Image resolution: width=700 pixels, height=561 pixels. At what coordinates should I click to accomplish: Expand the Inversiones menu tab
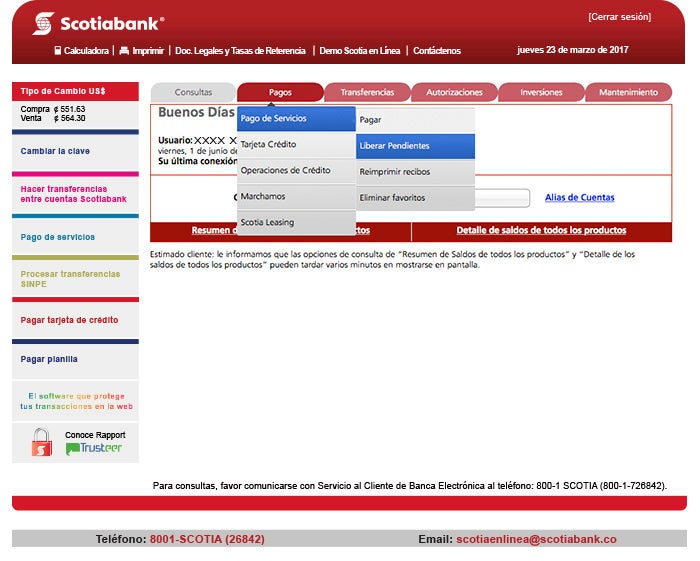541,92
